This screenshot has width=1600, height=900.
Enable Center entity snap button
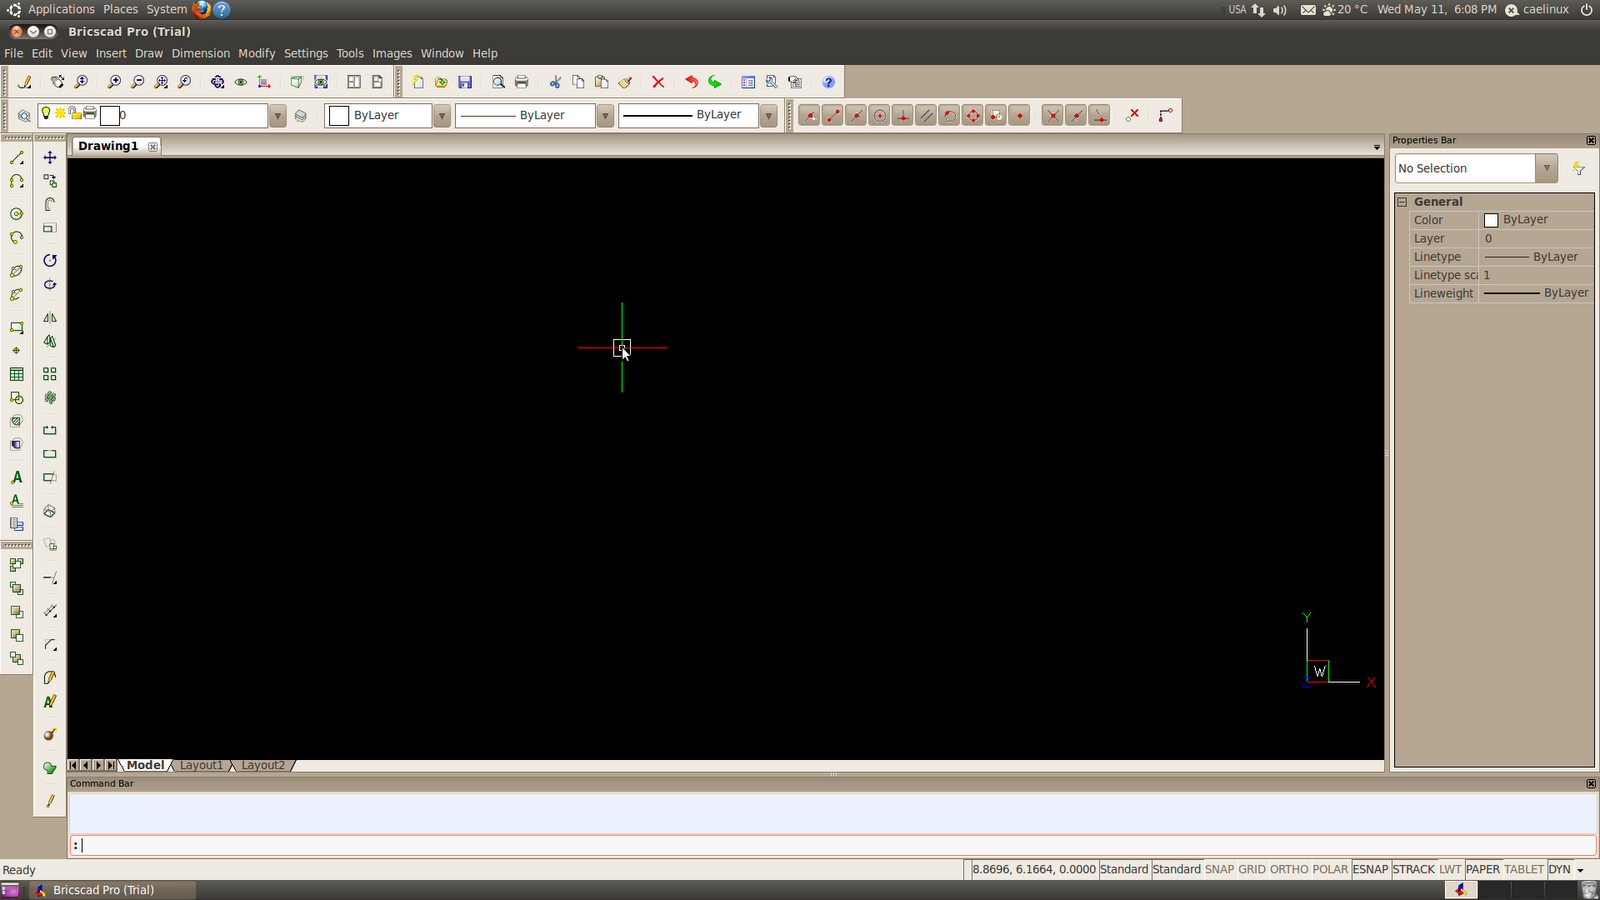click(879, 116)
